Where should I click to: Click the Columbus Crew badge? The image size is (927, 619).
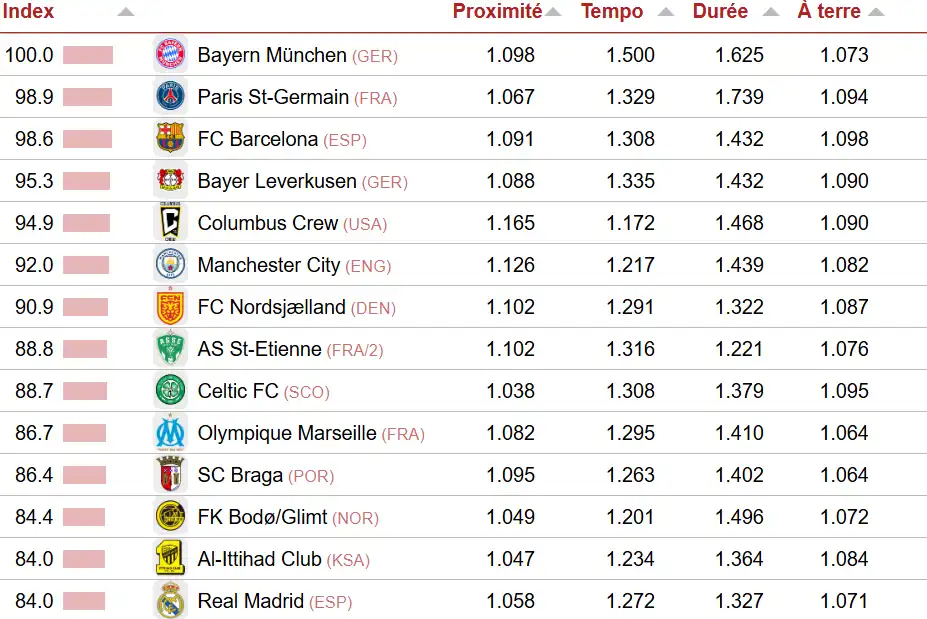(x=170, y=223)
